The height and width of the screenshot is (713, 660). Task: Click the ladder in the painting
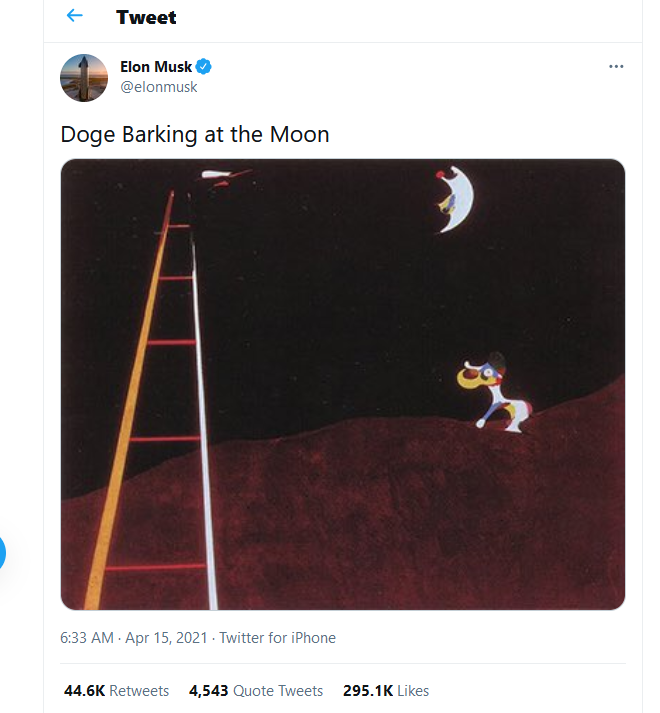[x=160, y=400]
